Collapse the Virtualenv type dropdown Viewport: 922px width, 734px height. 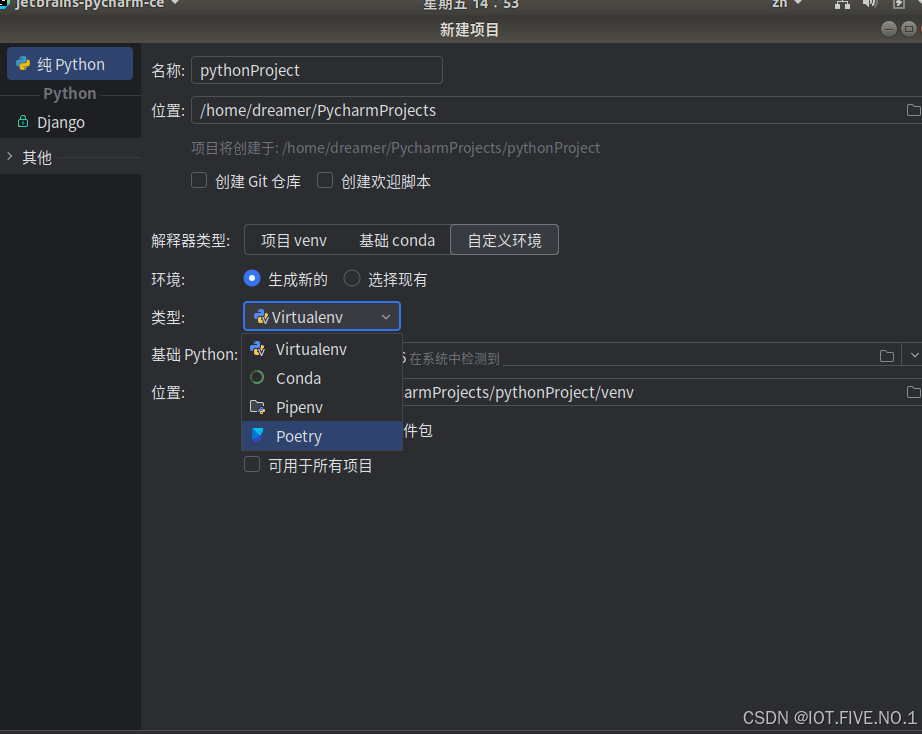[x=322, y=317]
